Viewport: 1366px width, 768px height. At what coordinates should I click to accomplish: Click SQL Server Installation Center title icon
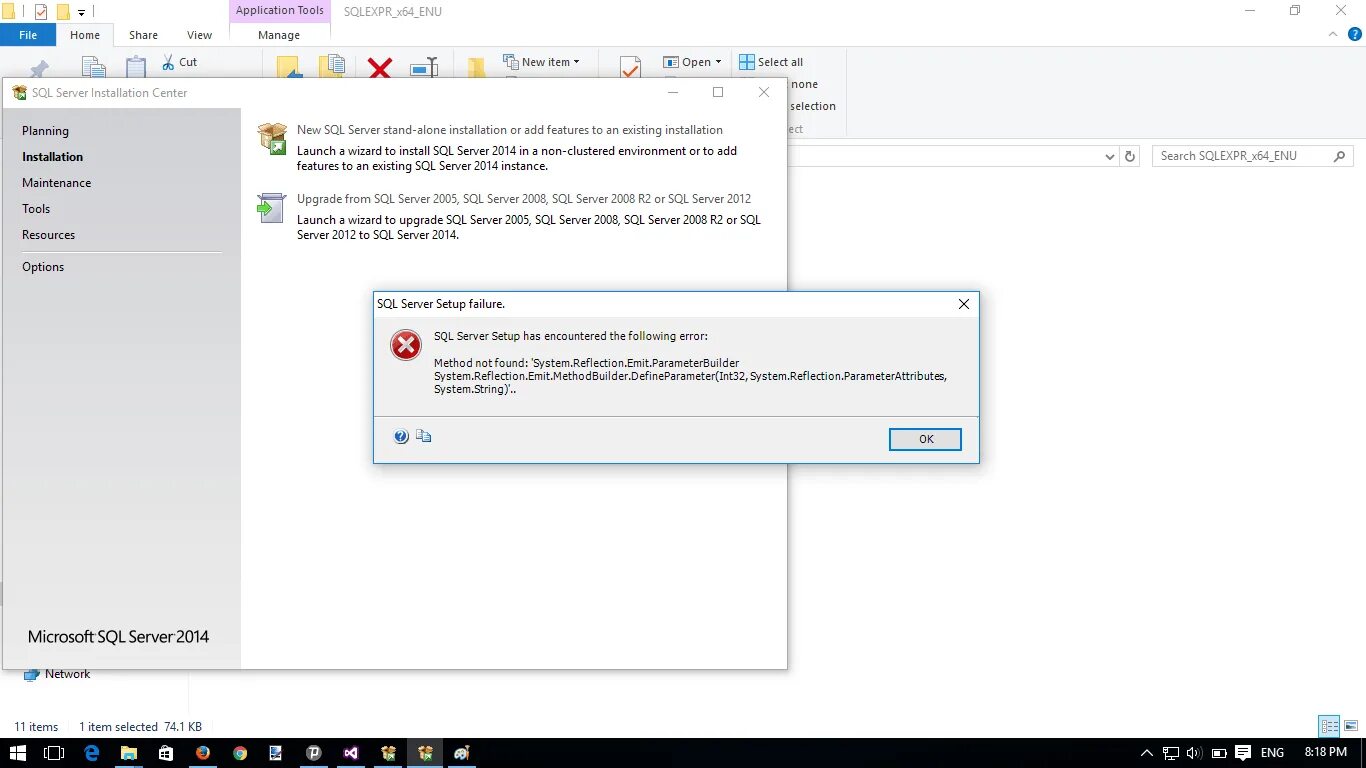(x=19, y=93)
